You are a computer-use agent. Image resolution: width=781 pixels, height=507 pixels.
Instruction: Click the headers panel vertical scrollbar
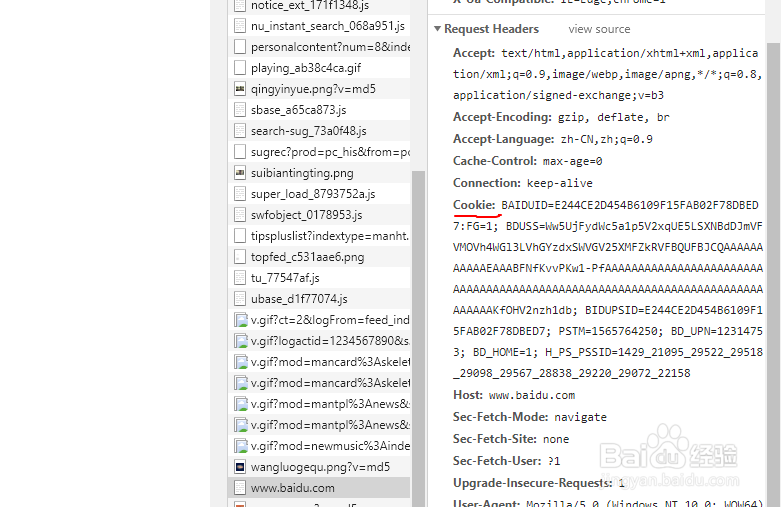(x=774, y=274)
